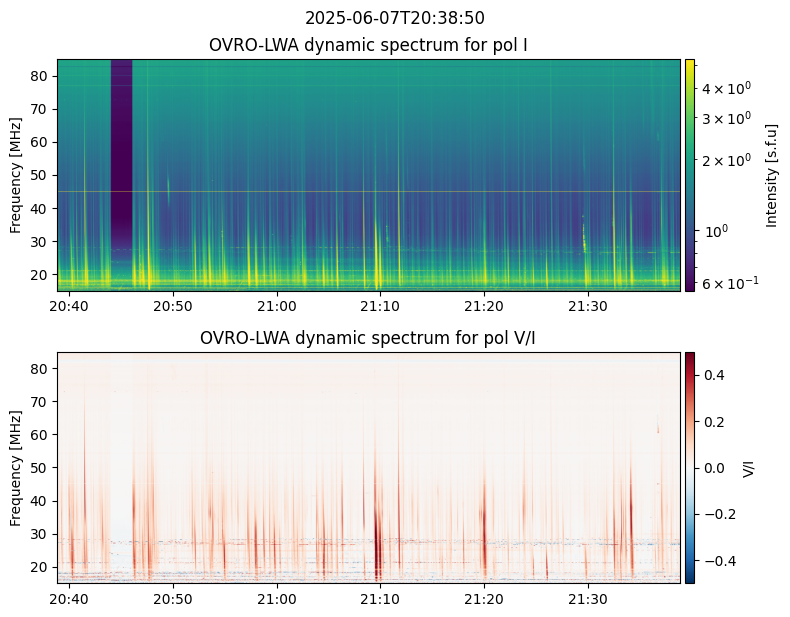Select the 21:00 time tick on top plot
790x617 pixels.
click(x=276, y=305)
